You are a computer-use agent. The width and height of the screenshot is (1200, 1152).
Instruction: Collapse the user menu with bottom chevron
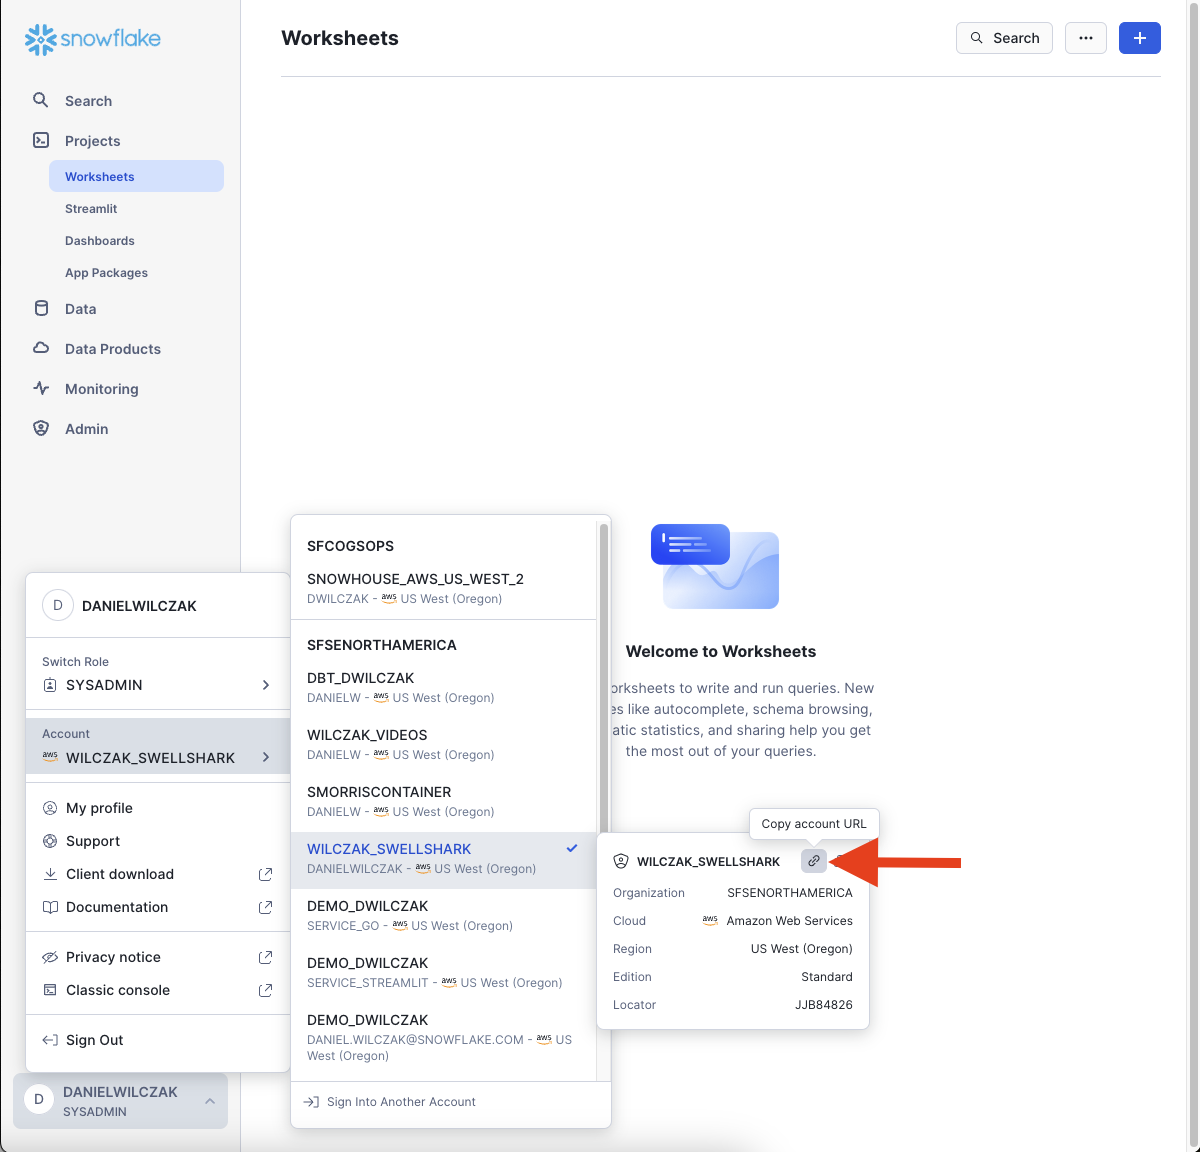point(210,1101)
